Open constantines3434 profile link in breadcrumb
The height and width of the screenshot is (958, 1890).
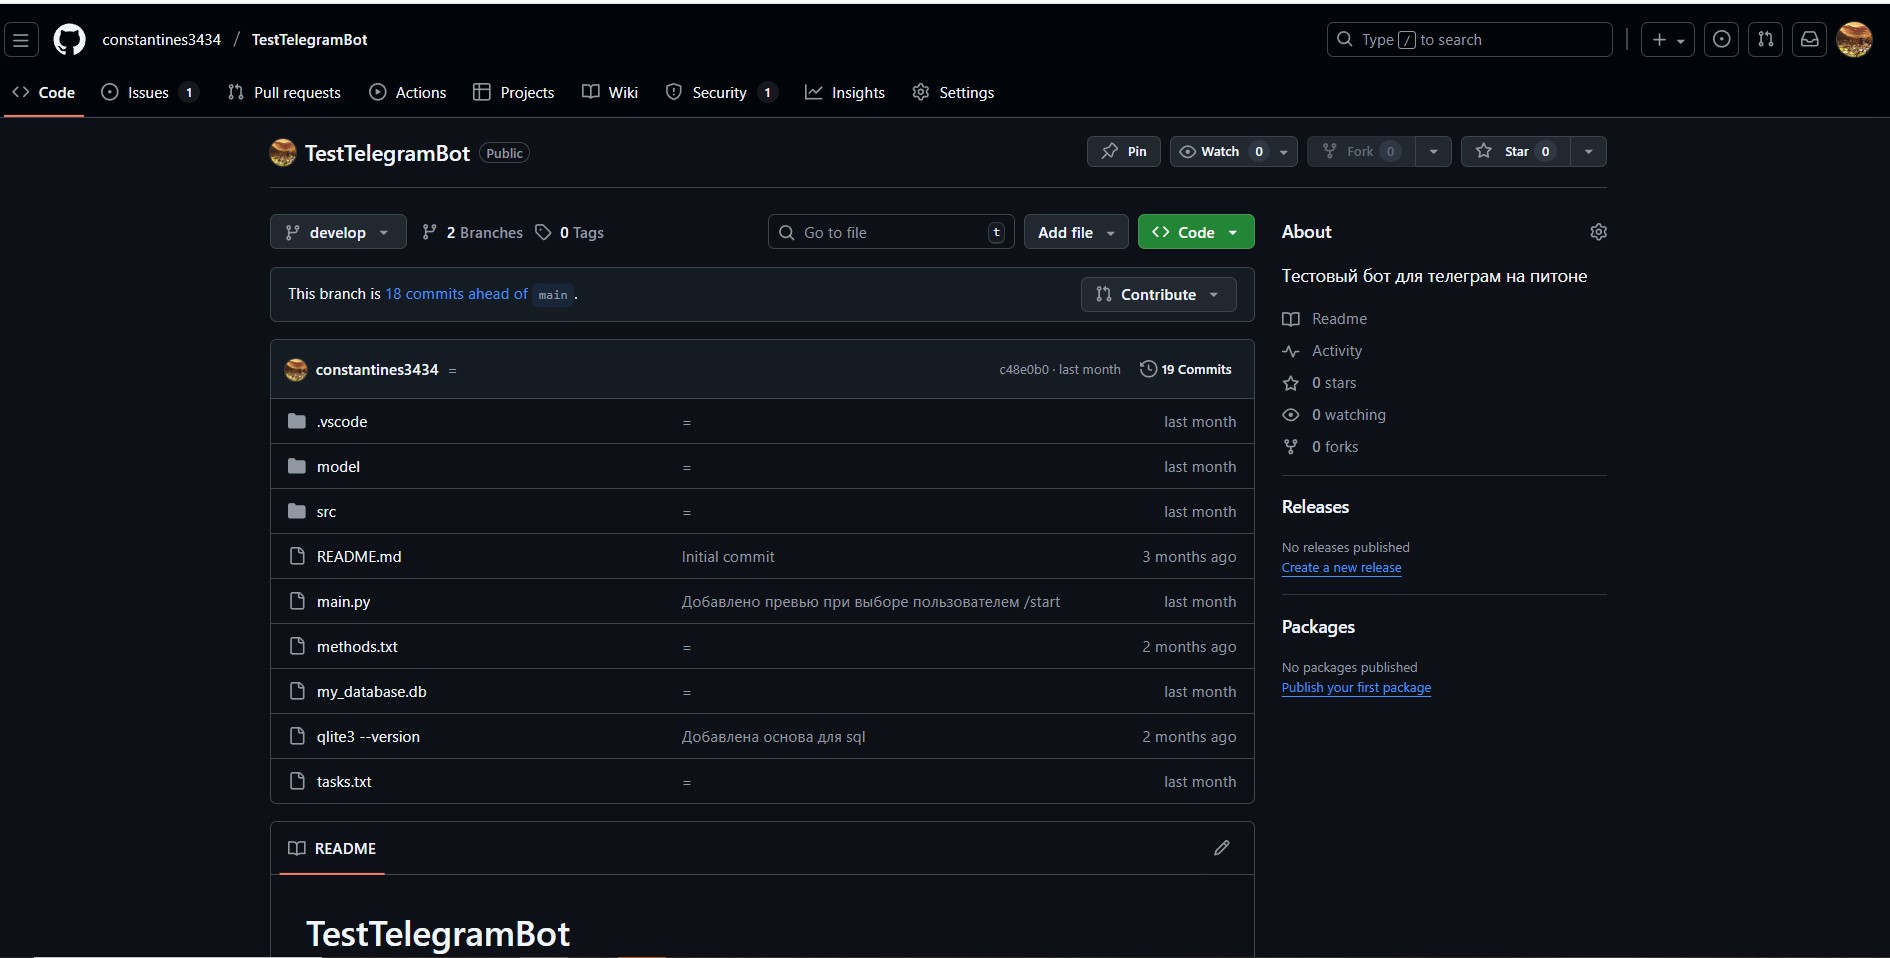(x=161, y=40)
